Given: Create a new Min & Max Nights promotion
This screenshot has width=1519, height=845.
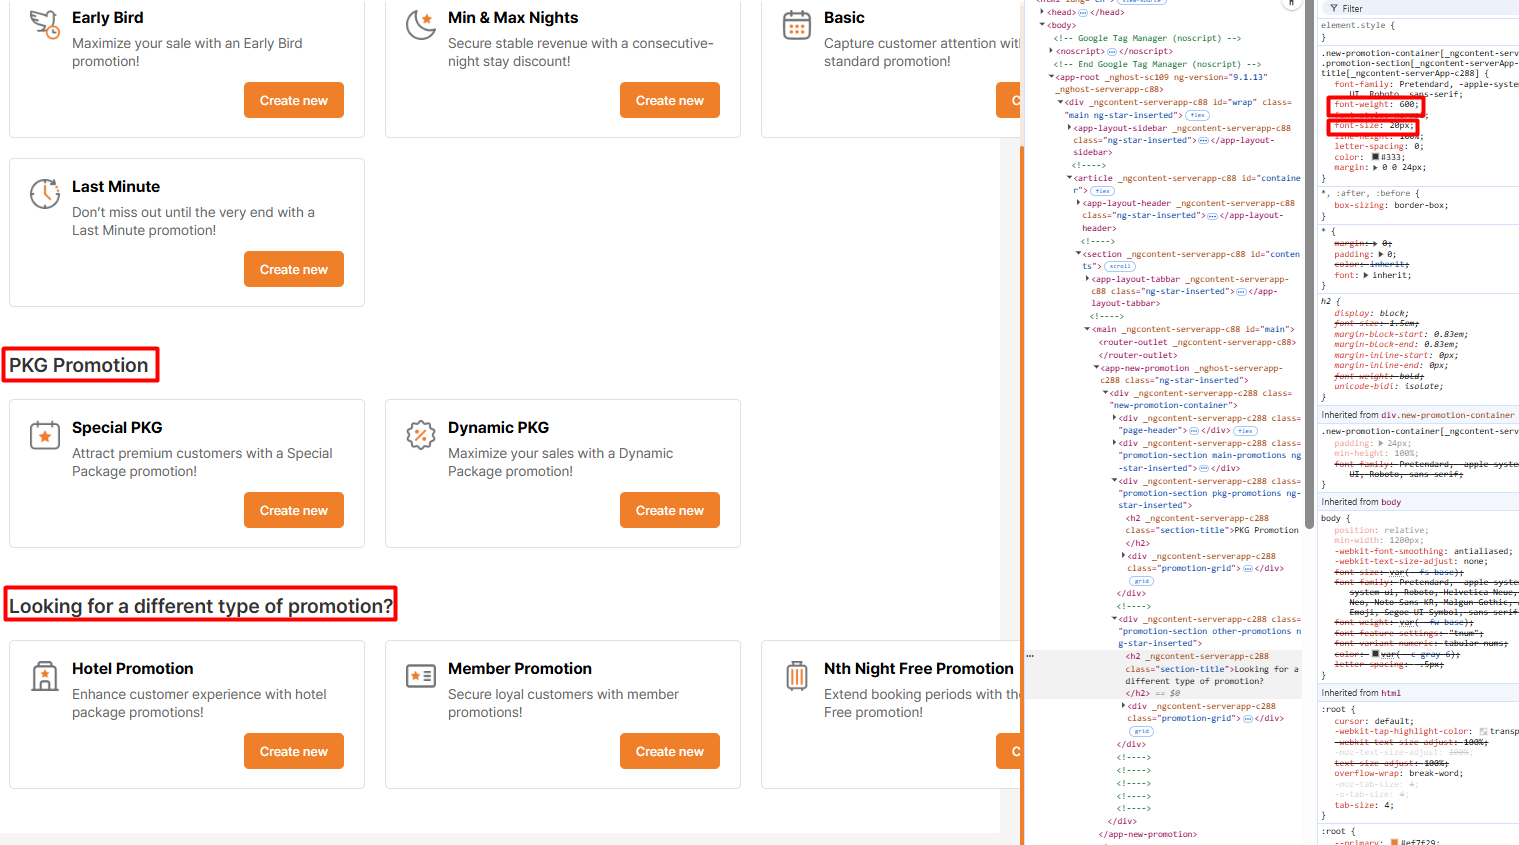Looking at the screenshot, I should [x=670, y=100].
